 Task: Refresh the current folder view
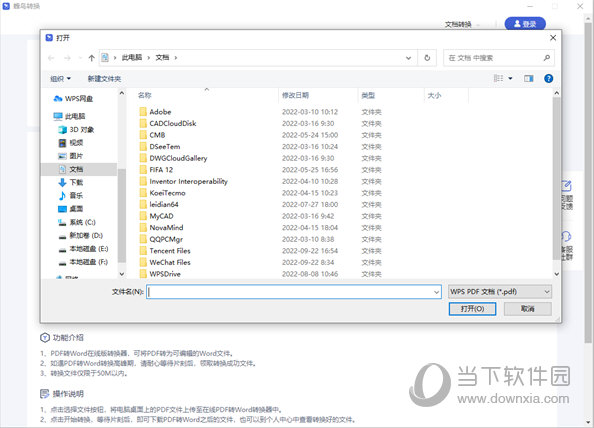[x=427, y=58]
